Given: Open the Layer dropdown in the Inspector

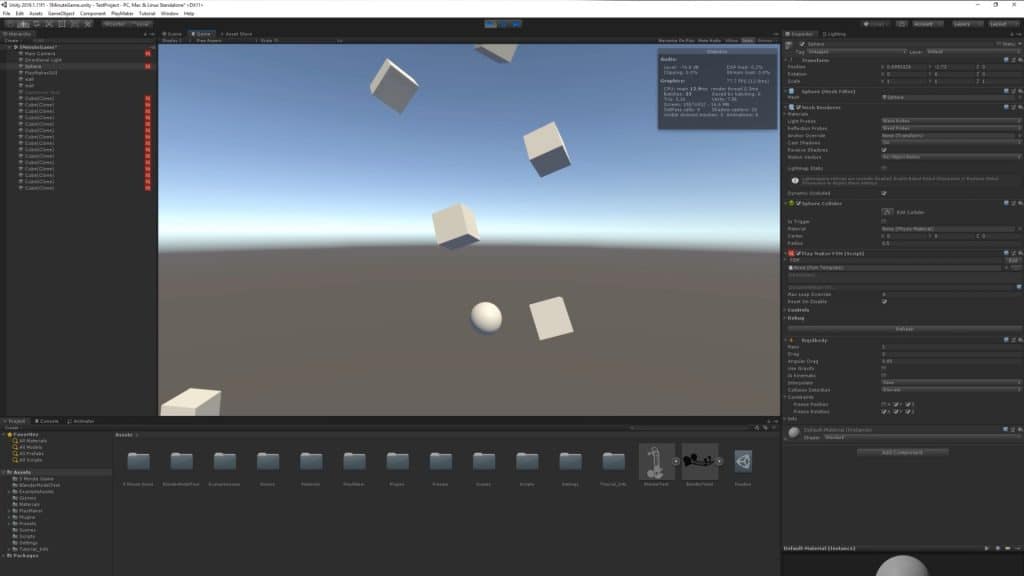Looking at the screenshot, I should point(972,52).
